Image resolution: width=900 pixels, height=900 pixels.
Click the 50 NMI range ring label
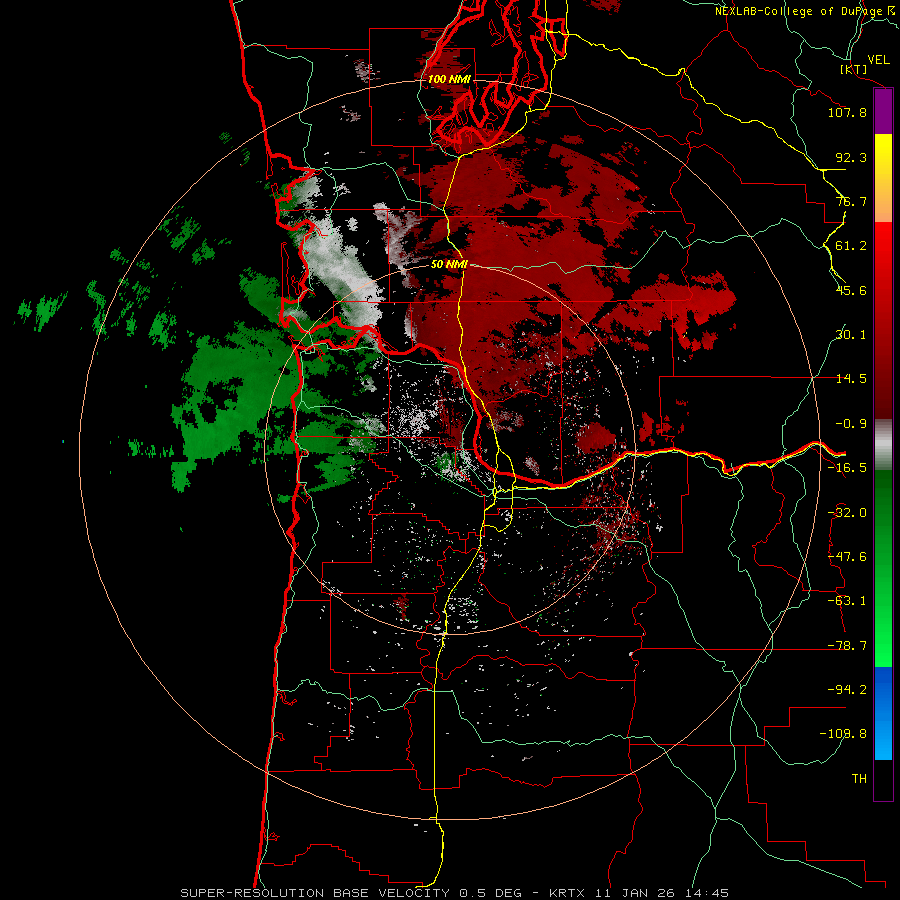449,265
